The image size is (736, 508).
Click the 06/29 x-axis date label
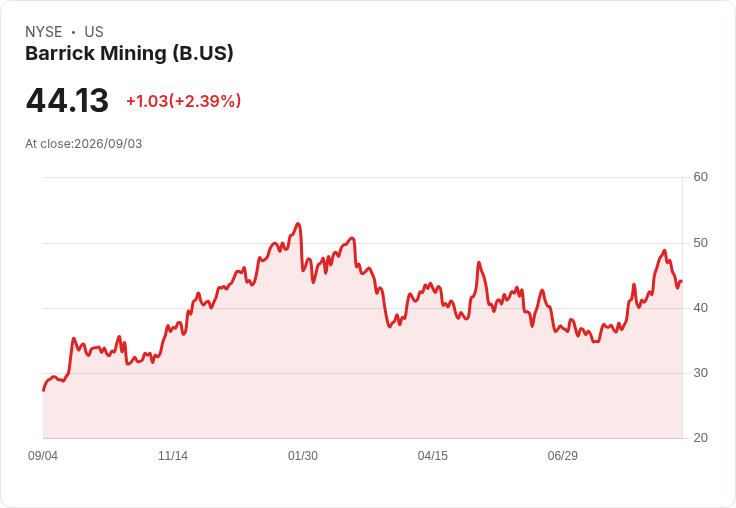click(563, 455)
